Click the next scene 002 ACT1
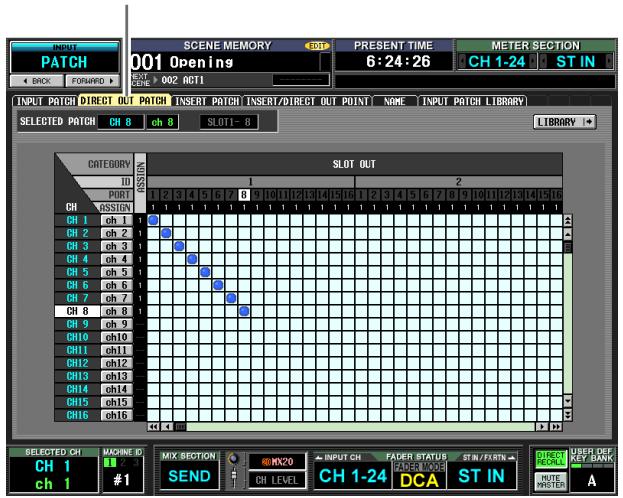The image size is (623, 498). [x=183, y=80]
